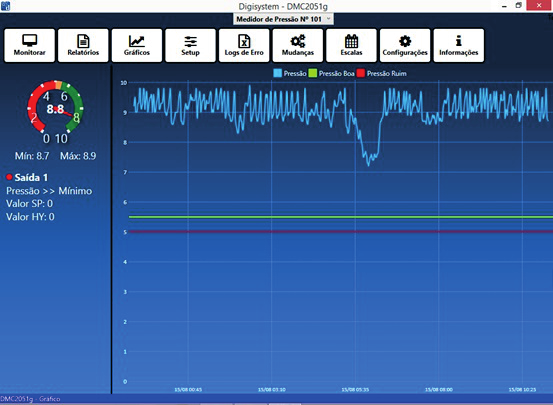Screen dimensions: 553x405
Task: Open Escalas calendar button
Action: tap(351, 46)
